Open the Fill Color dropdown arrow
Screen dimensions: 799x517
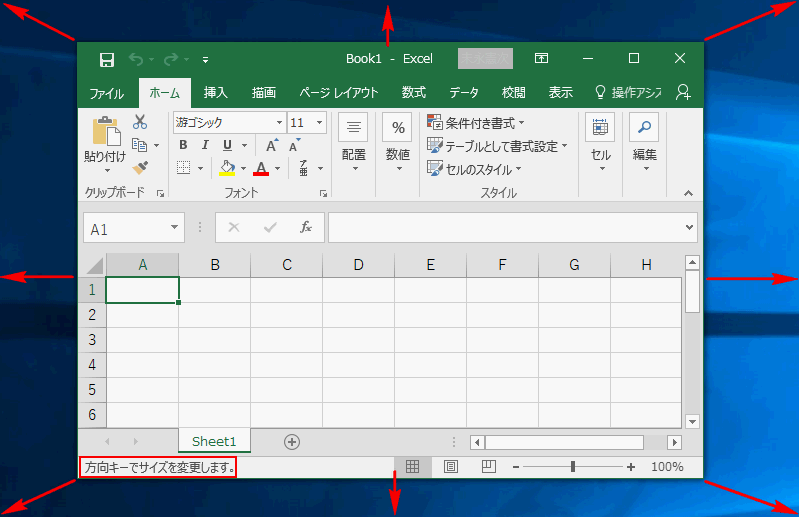pos(244,169)
